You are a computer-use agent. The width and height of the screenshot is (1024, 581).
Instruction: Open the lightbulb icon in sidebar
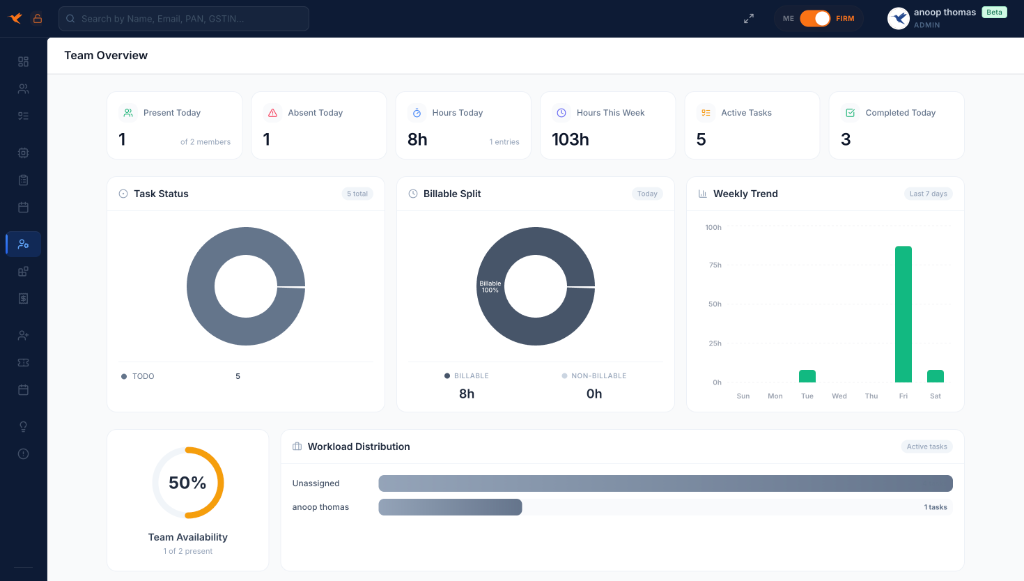pos(23,427)
